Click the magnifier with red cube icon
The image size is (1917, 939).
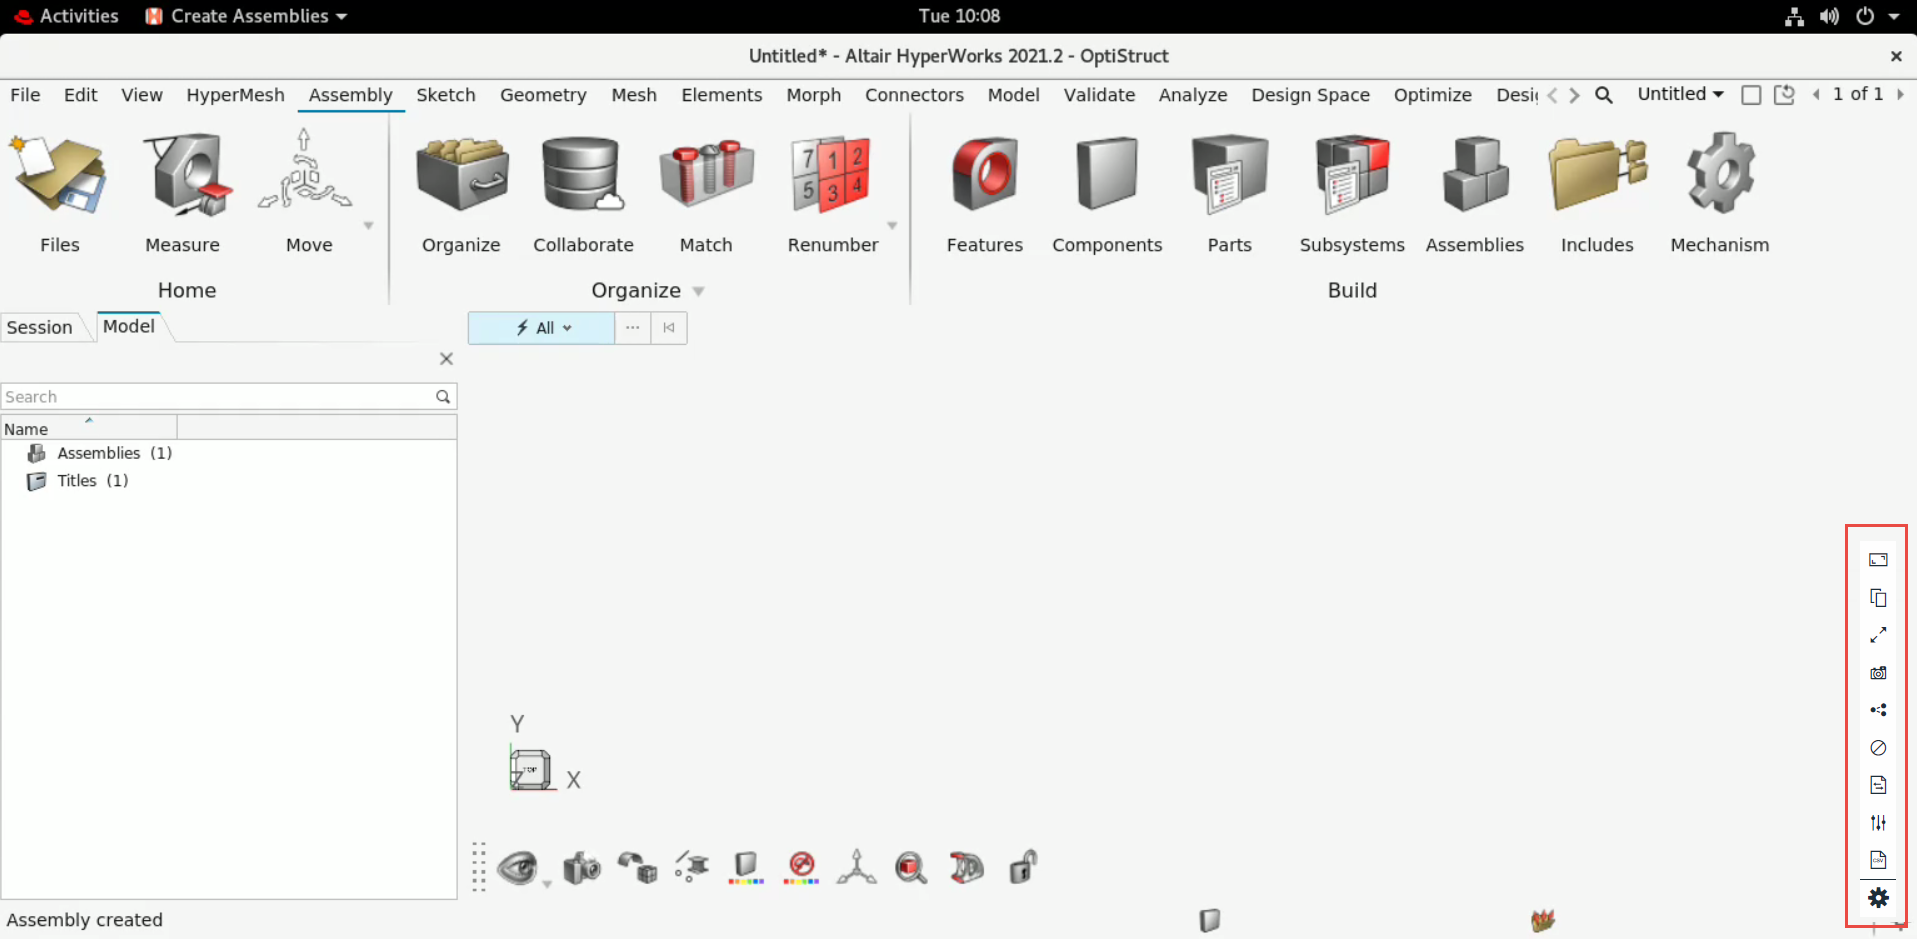click(x=911, y=867)
